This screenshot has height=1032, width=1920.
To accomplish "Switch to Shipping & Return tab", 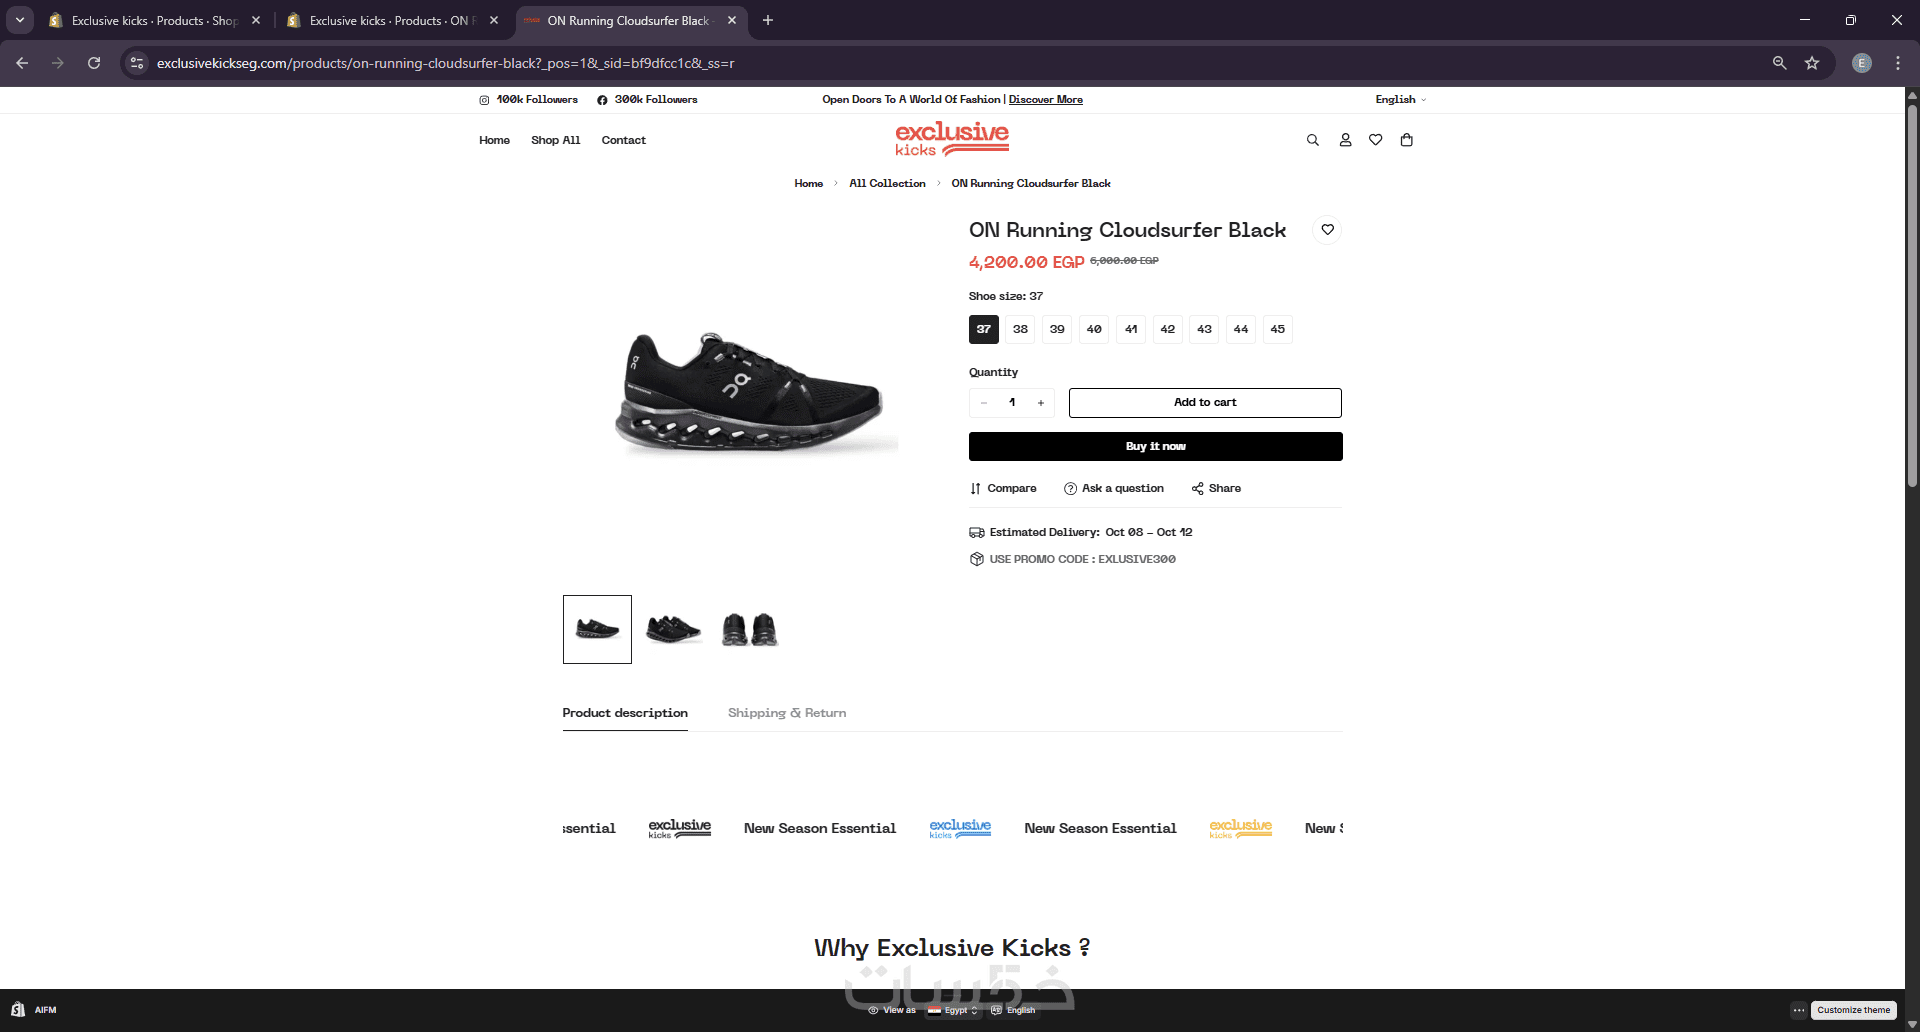I will click(x=787, y=713).
